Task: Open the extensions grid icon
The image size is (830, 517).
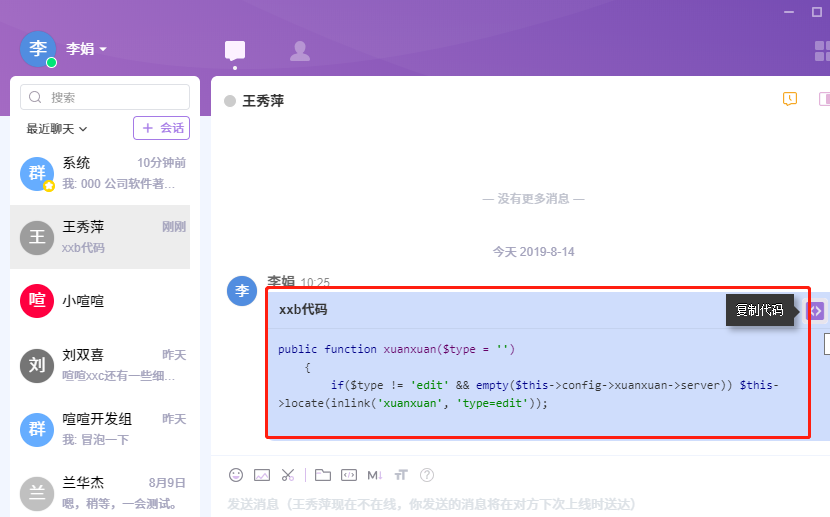Action: (x=821, y=52)
